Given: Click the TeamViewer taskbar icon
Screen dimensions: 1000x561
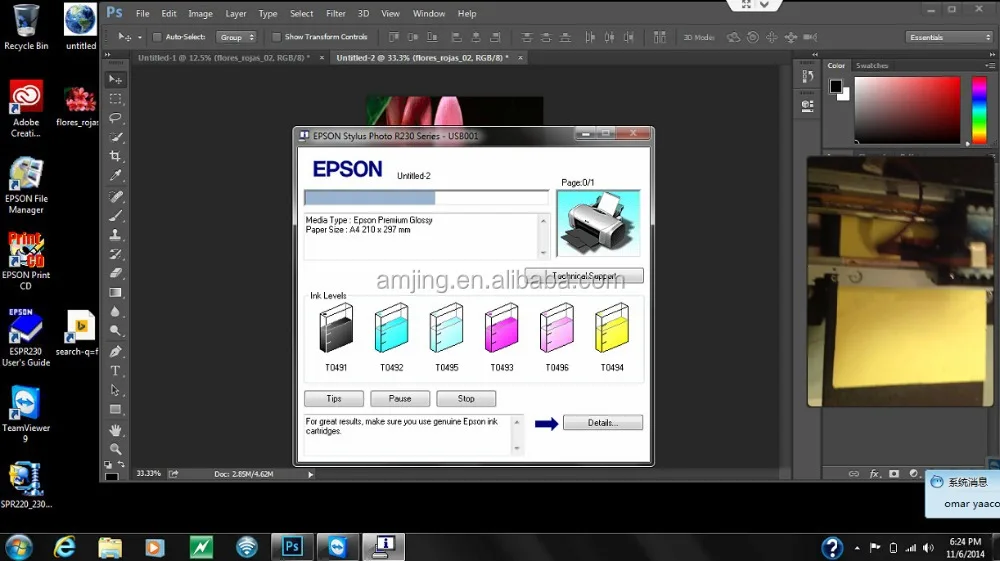Looking at the screenshot, I should pyautogui.click(x=337, y=547).
